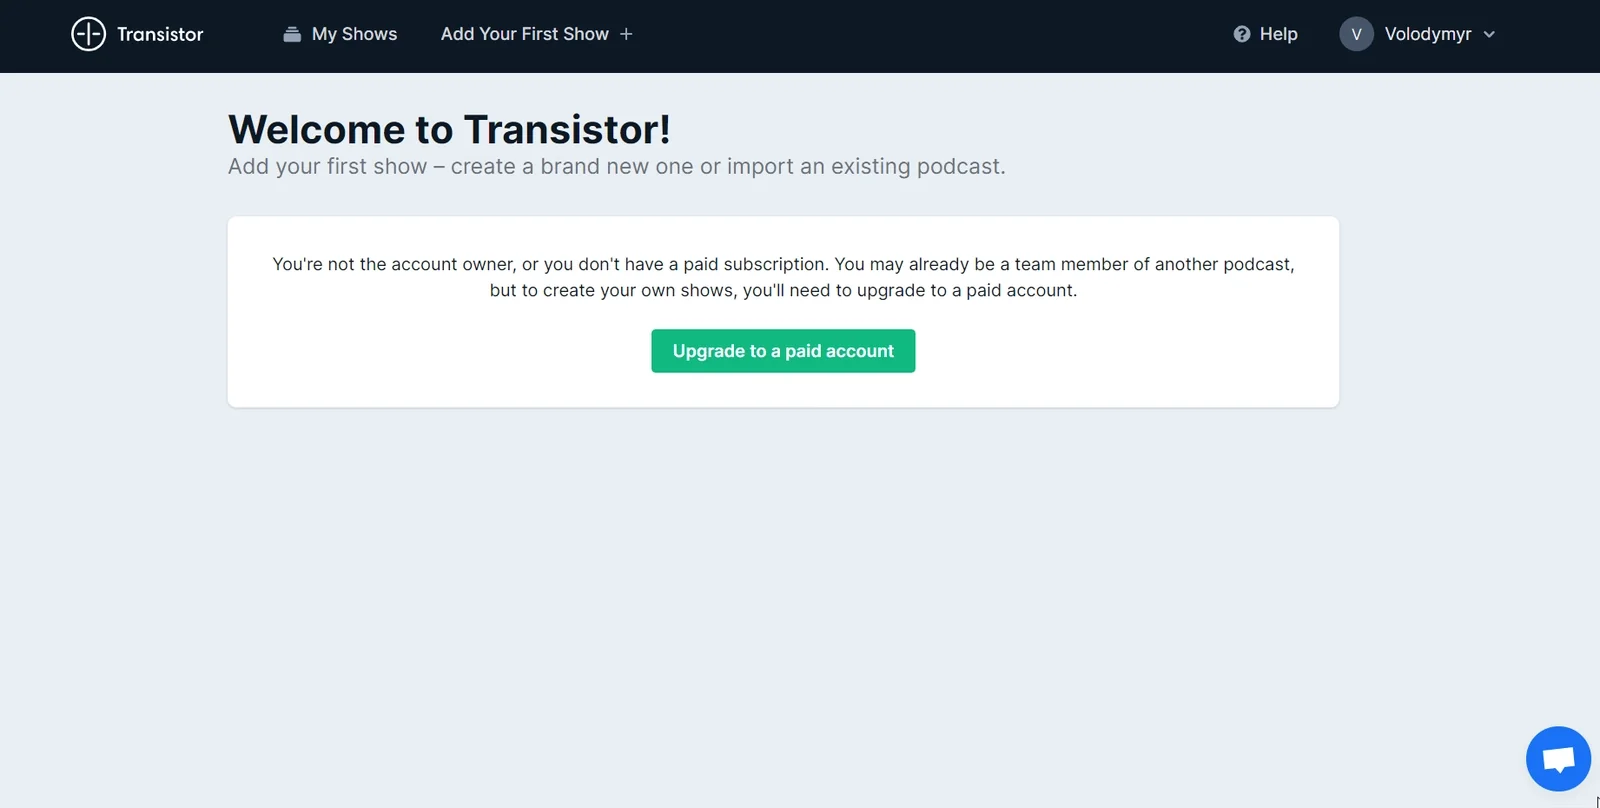Viewport: 1600px width, 808px height.
Task: Click the Add your first show subtitle text
Action: 617,166
